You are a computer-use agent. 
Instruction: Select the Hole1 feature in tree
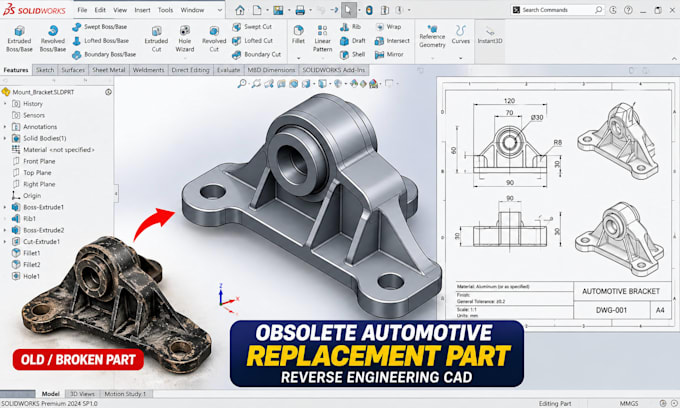point(31,276)
